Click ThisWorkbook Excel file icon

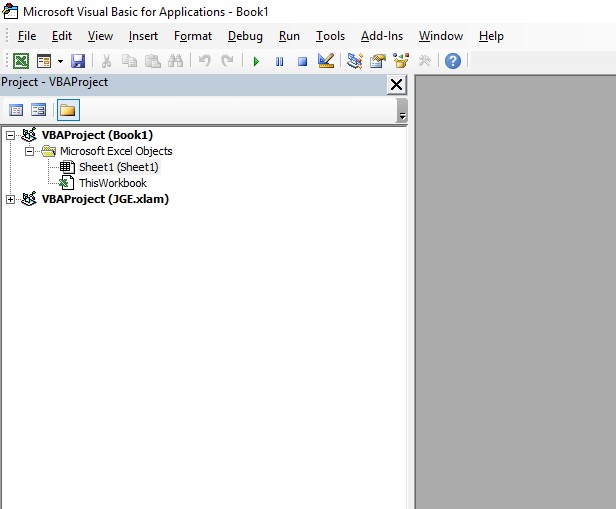coord(66,183)
